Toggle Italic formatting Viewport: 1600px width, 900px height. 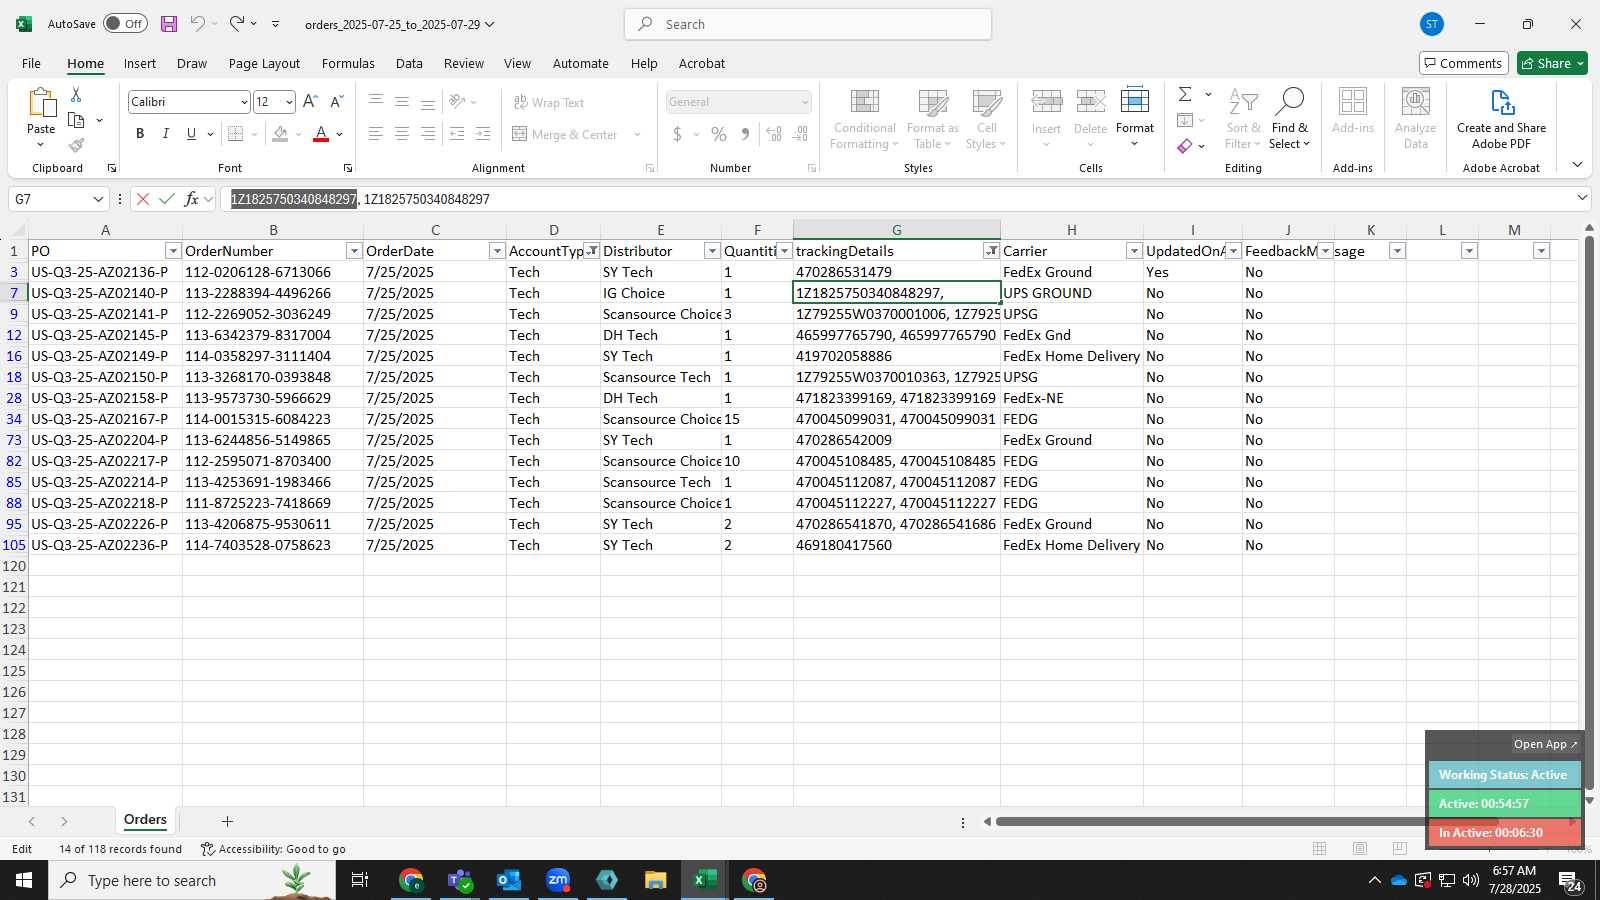point(166,134)
